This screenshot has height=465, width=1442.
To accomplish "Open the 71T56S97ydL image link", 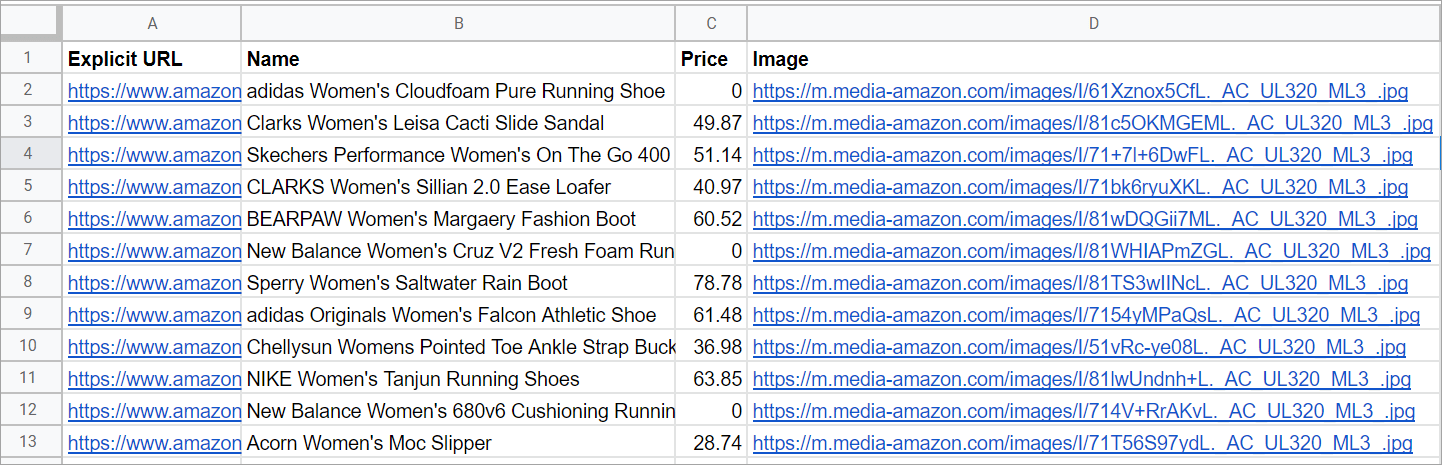I will 1083,443.
